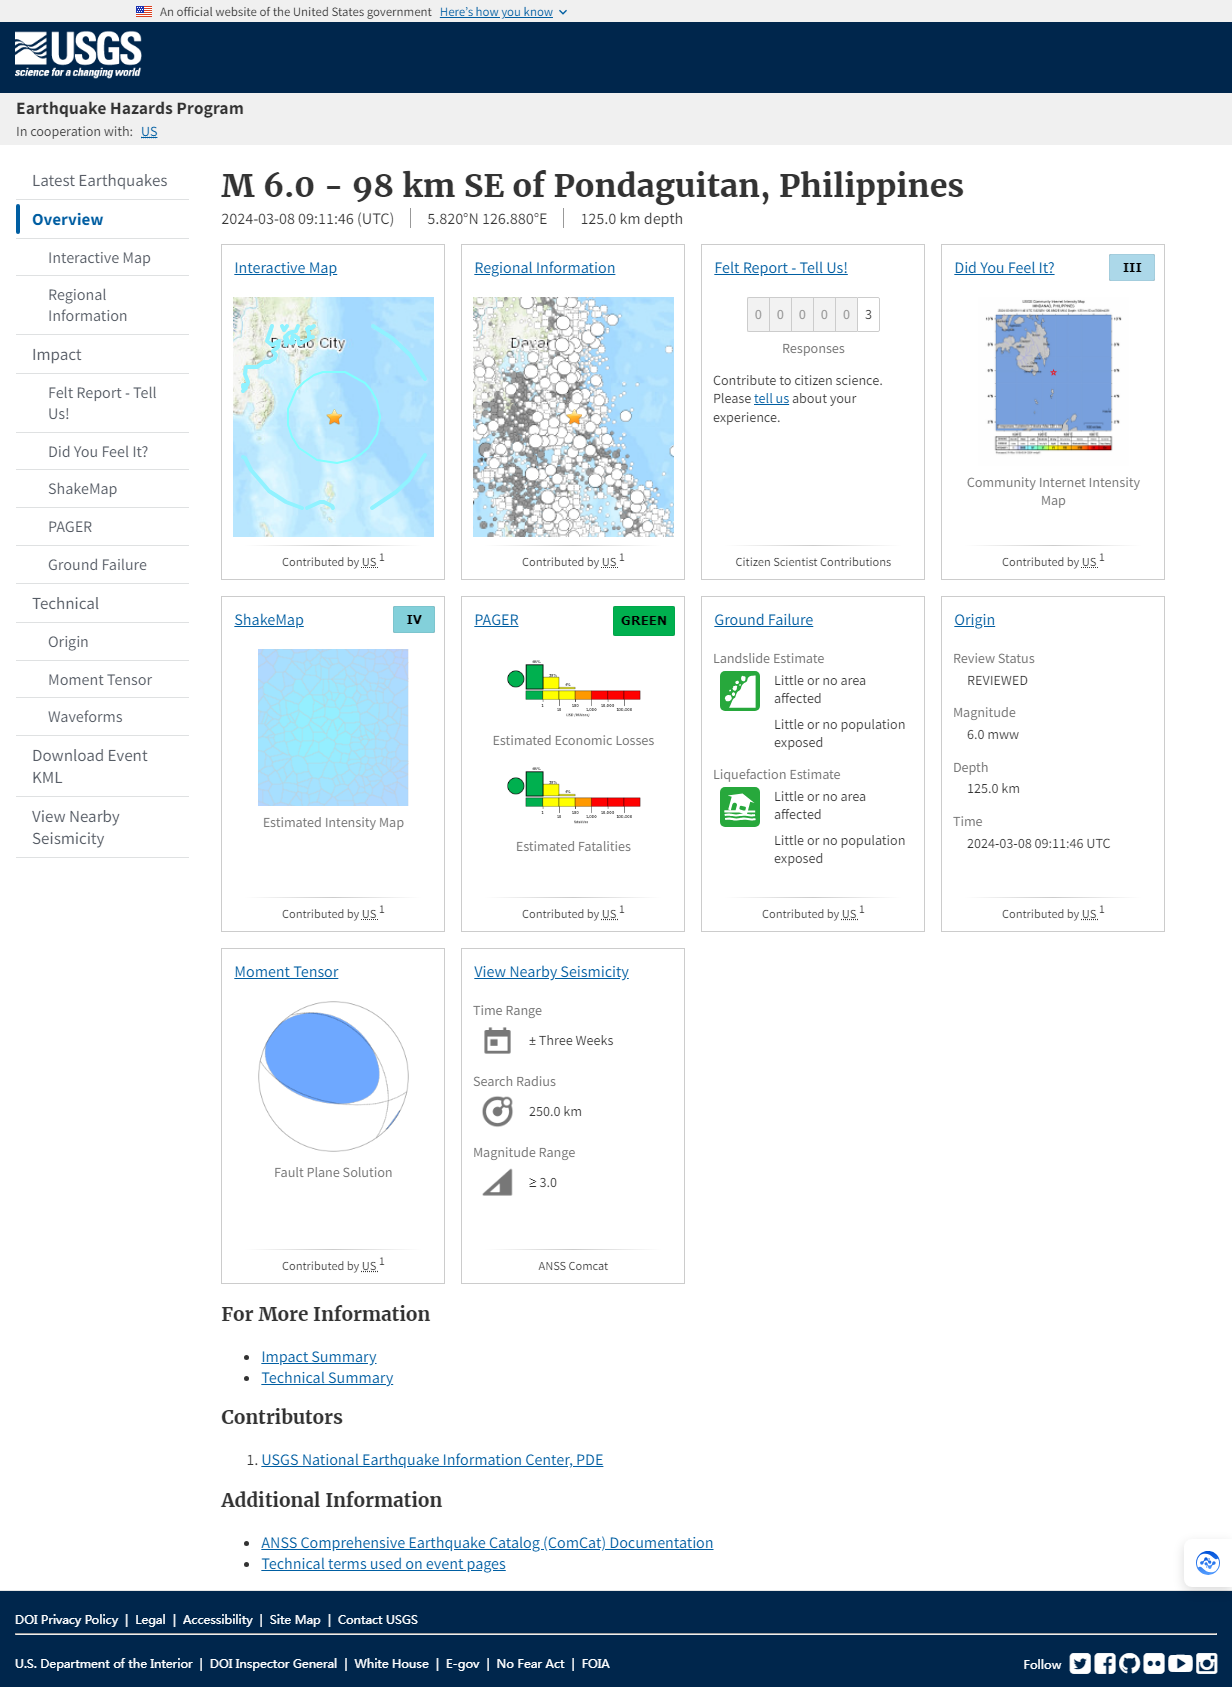Viewport: 1232px width, 1687px height.
Task: Click the Magnitude Range triangle icon
Action: pos(497,1183)
